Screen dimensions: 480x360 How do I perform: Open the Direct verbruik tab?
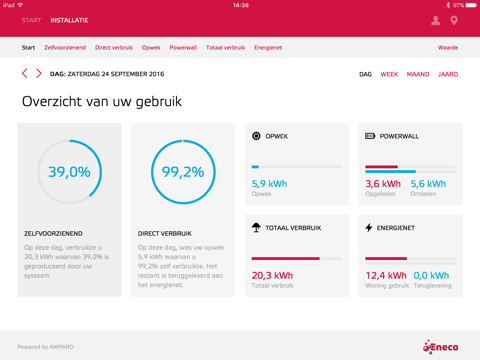pyautogui.click(x=114, y=48)
